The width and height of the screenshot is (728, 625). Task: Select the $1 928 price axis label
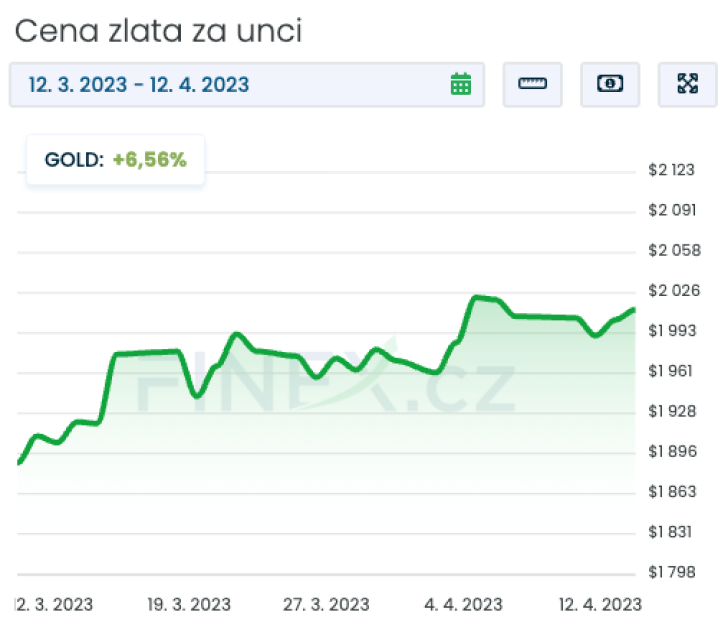(x=672, y=411)
